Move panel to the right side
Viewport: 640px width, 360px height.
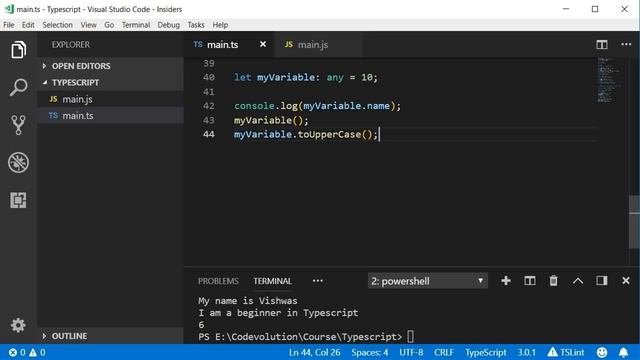tap(602, 281)
